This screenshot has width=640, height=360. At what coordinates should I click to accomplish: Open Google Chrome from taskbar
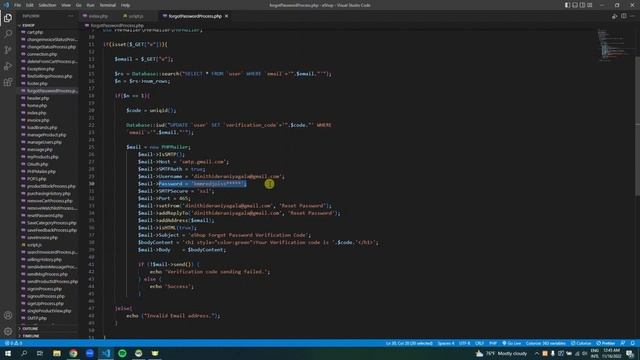coord(73,353)
